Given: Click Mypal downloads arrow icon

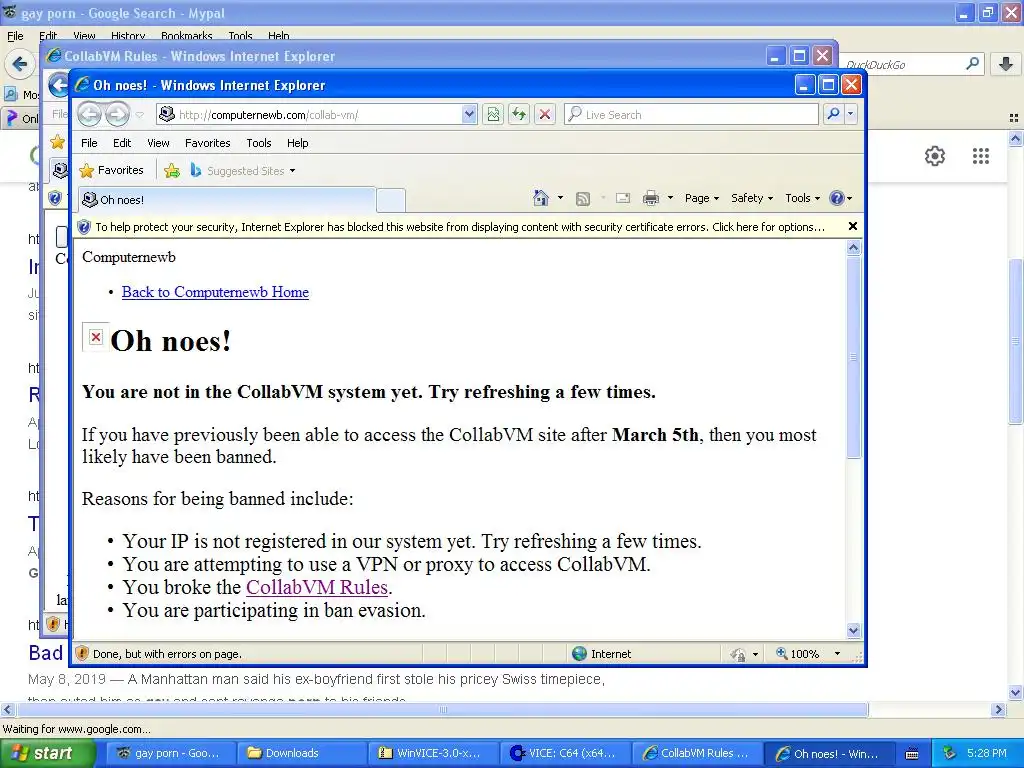Looking at the screenshot, I should pyautogui.click(x=1006, y=64).
